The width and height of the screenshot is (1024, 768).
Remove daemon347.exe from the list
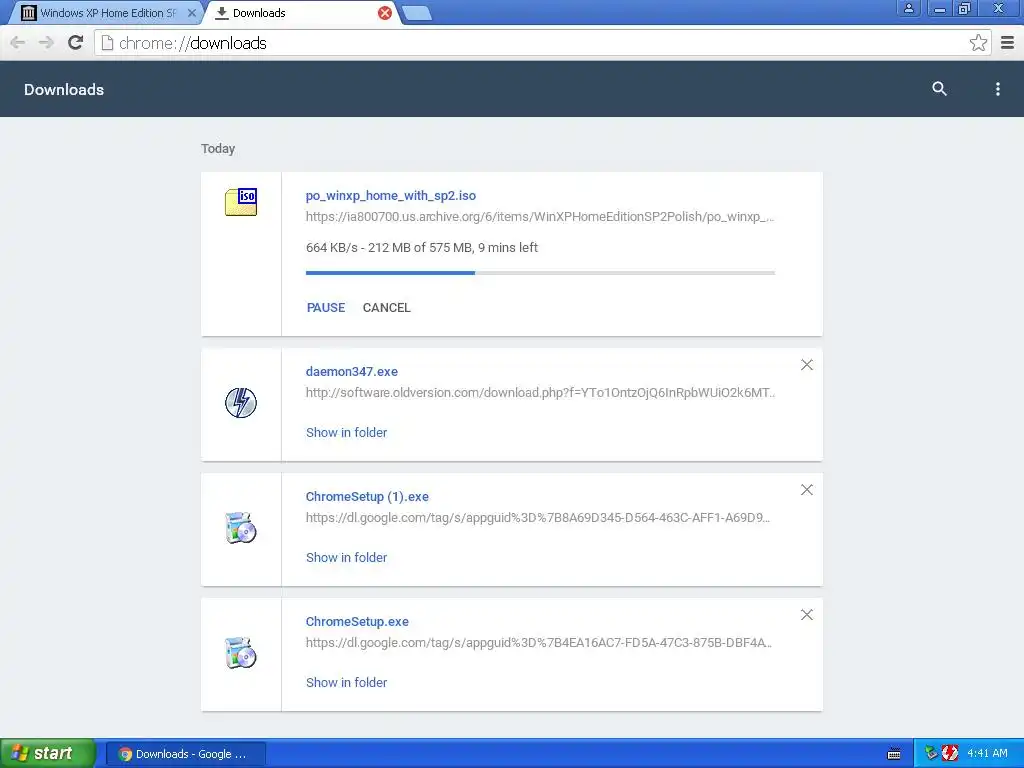click(807, 365)
